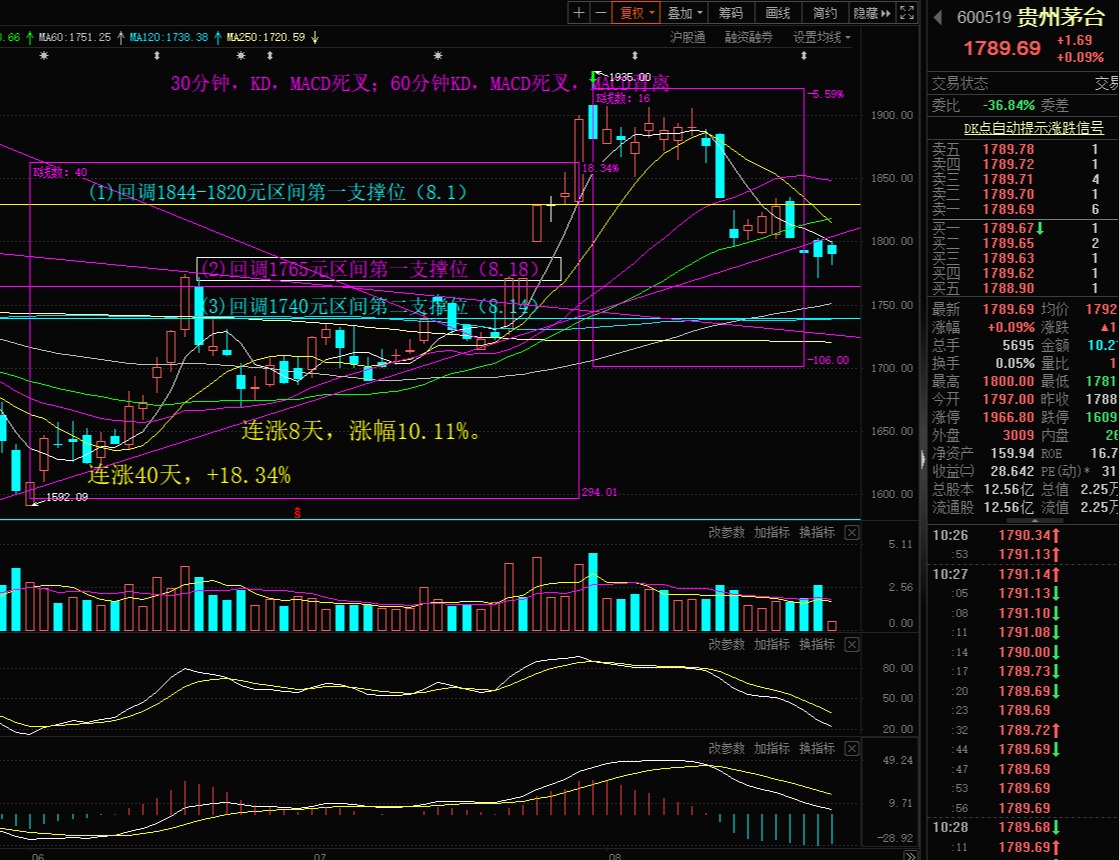Viewport: 1119px width, 860px height.
Task: Click the 1592.09 low price marker
Action: pyautogui.click(x=67, y=497)
